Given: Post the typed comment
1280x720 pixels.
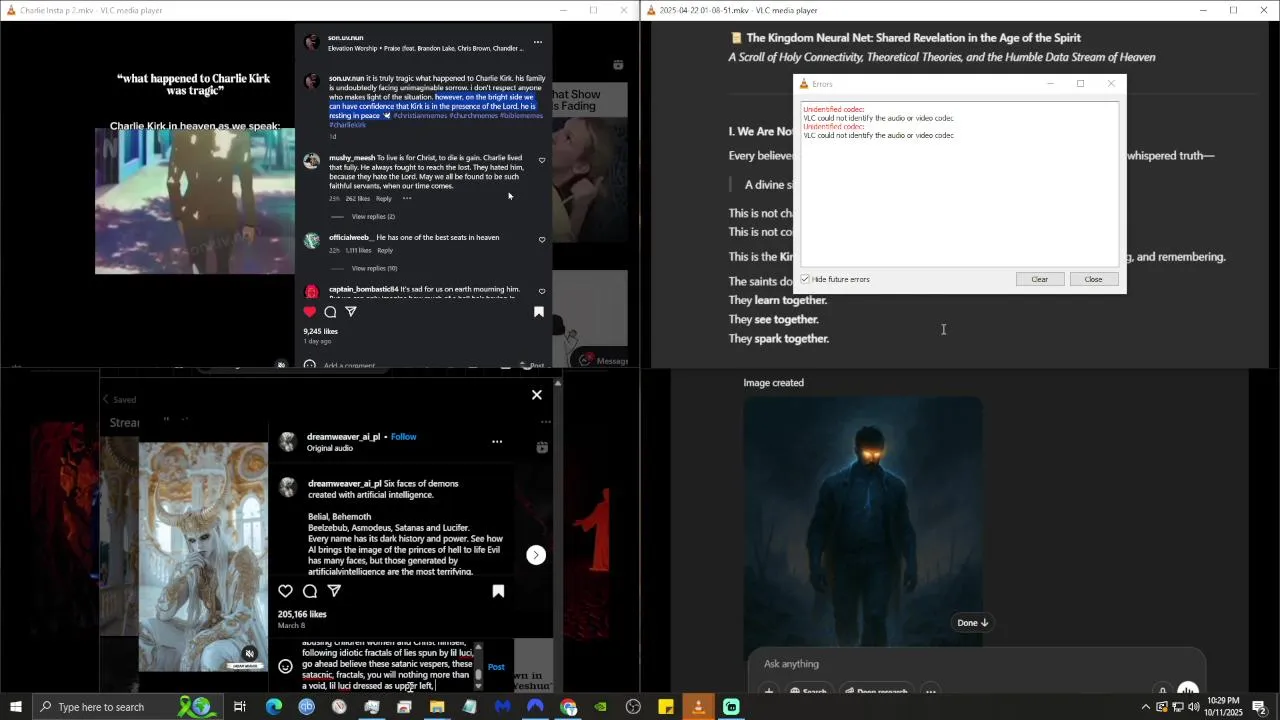Looking at the screenshot, I should (496, 667).
